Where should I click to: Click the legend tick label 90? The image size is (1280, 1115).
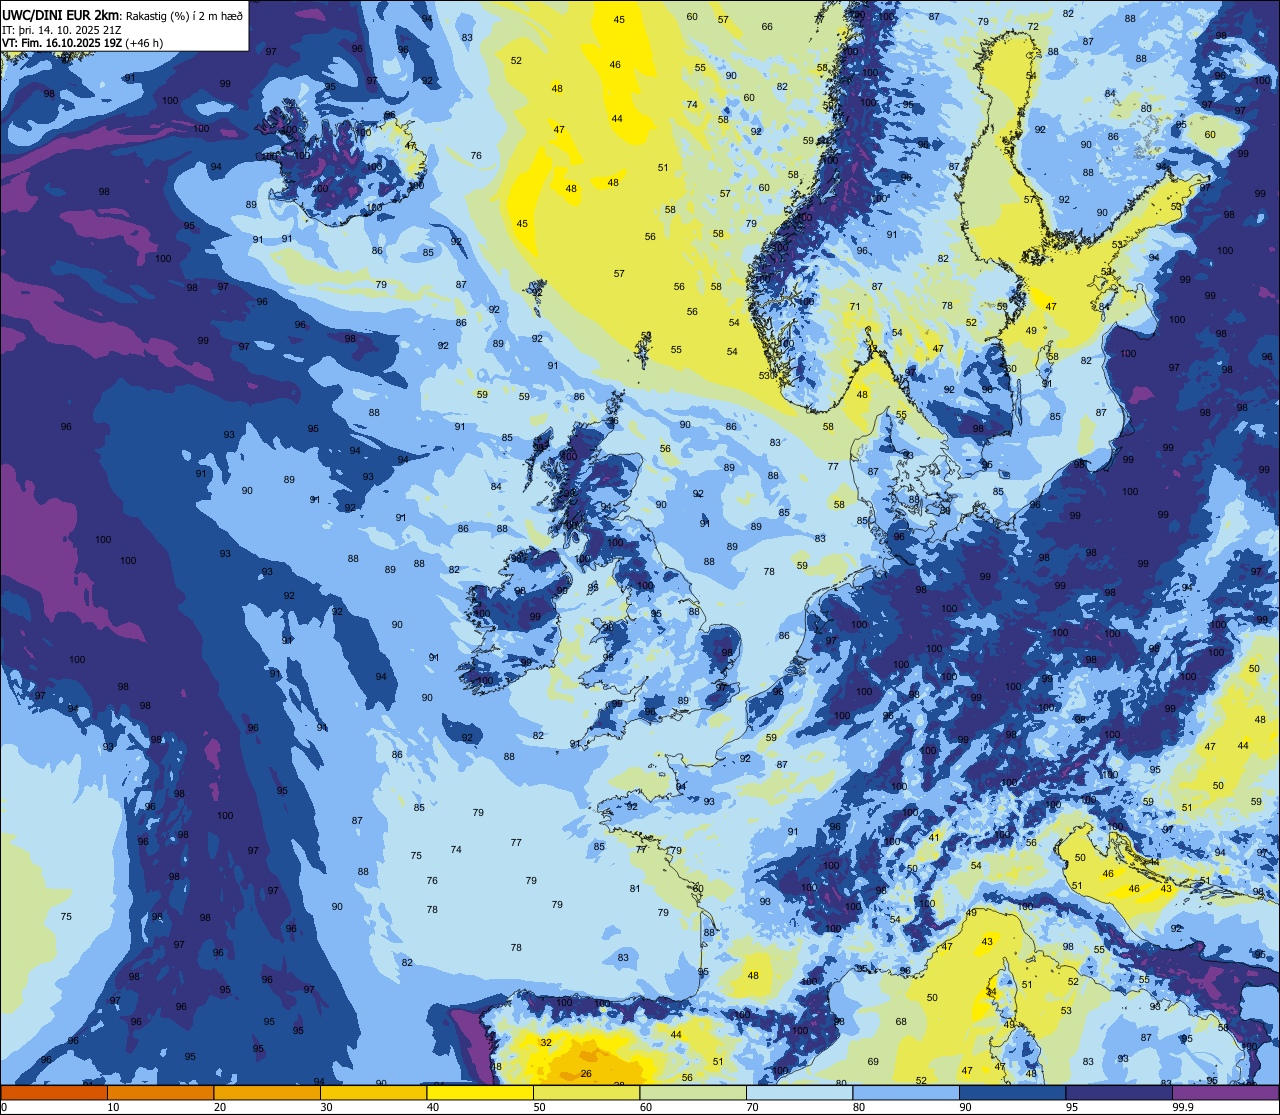[965, 1107]
